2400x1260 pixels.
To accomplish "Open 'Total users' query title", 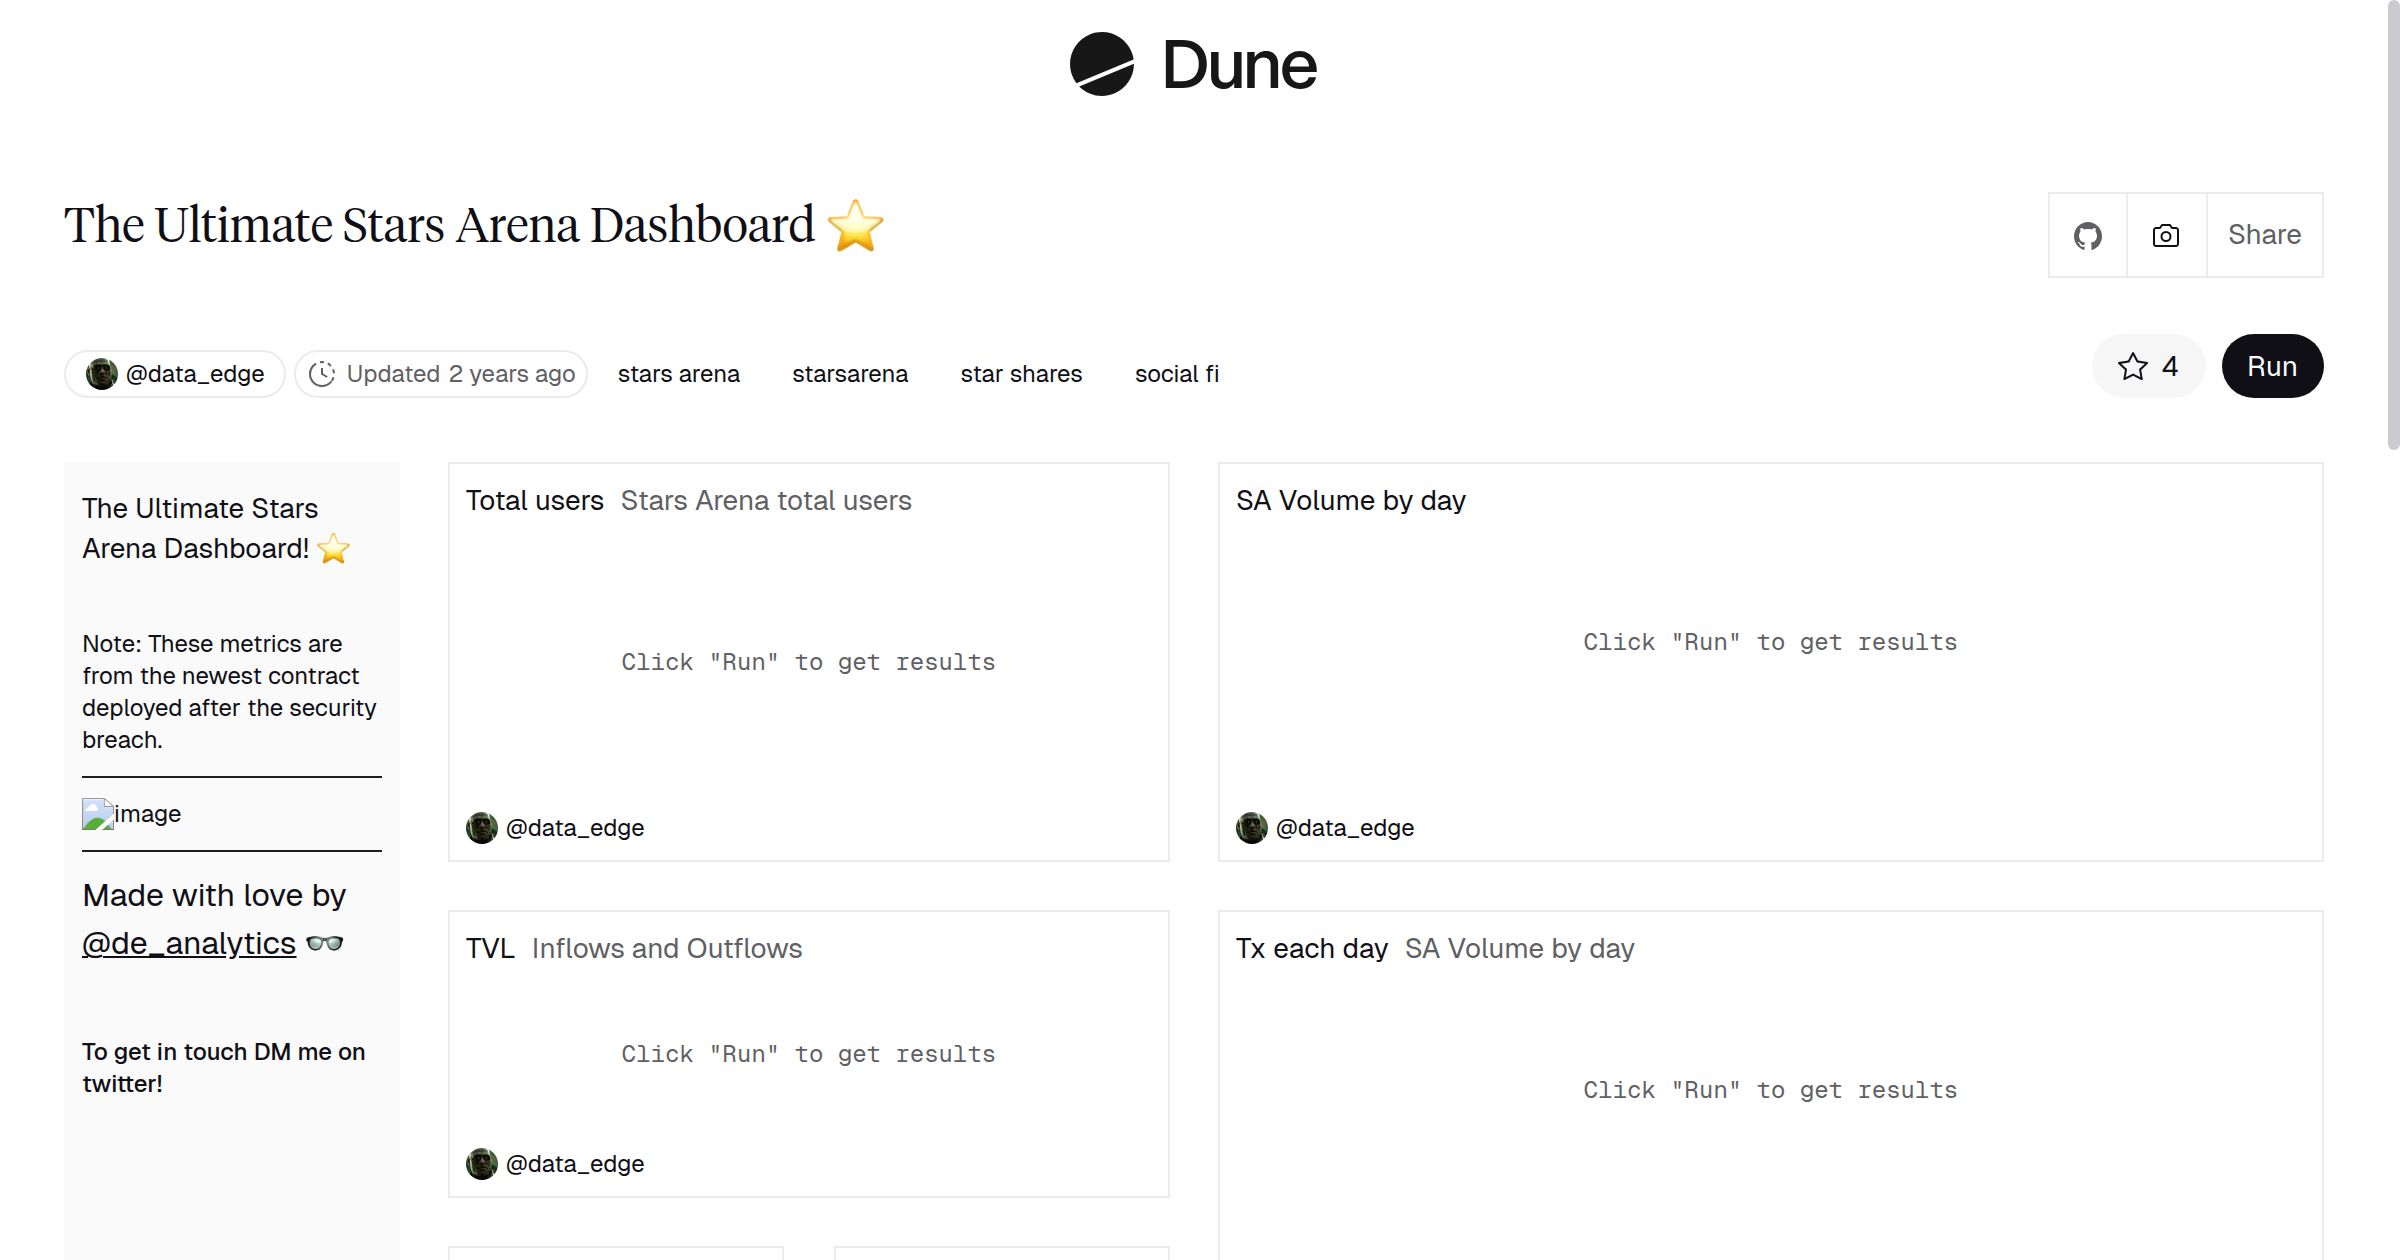I will [x=535, y=501].
